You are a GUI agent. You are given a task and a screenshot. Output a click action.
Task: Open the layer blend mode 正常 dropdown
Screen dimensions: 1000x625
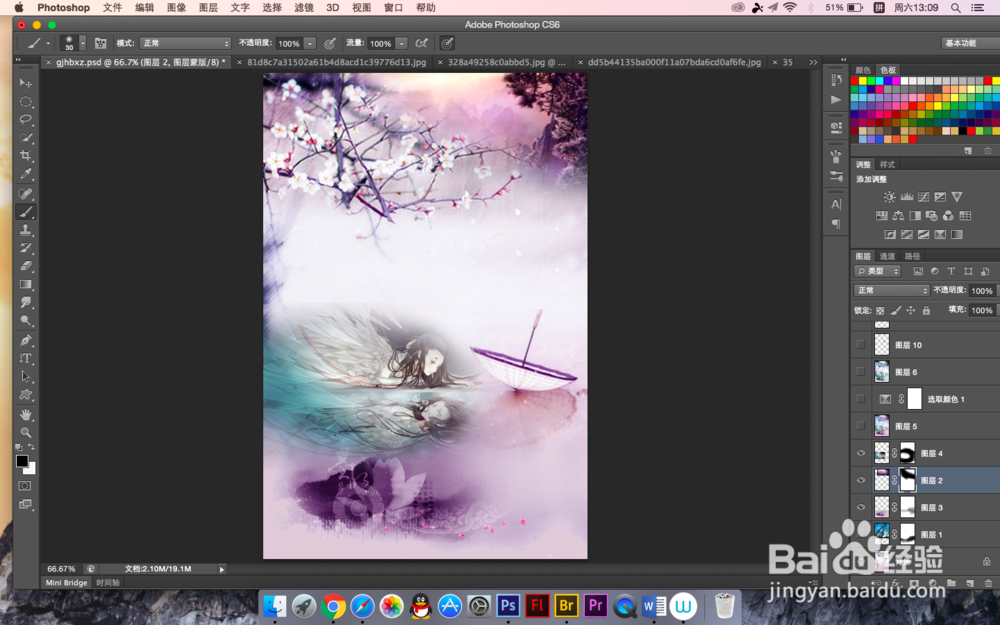click(891, 290)
